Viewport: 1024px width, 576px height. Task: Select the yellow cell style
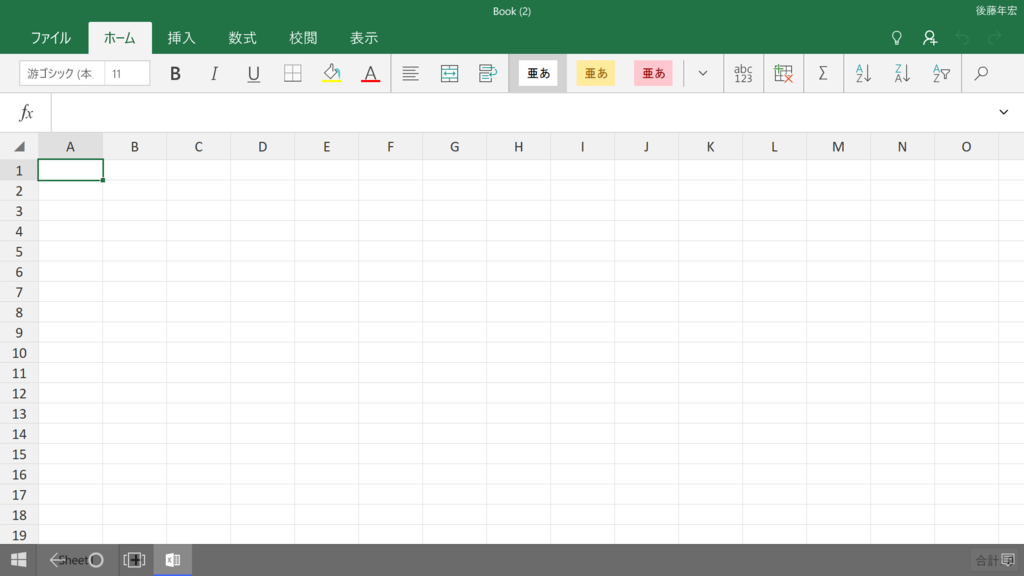[x=596, y=73]
